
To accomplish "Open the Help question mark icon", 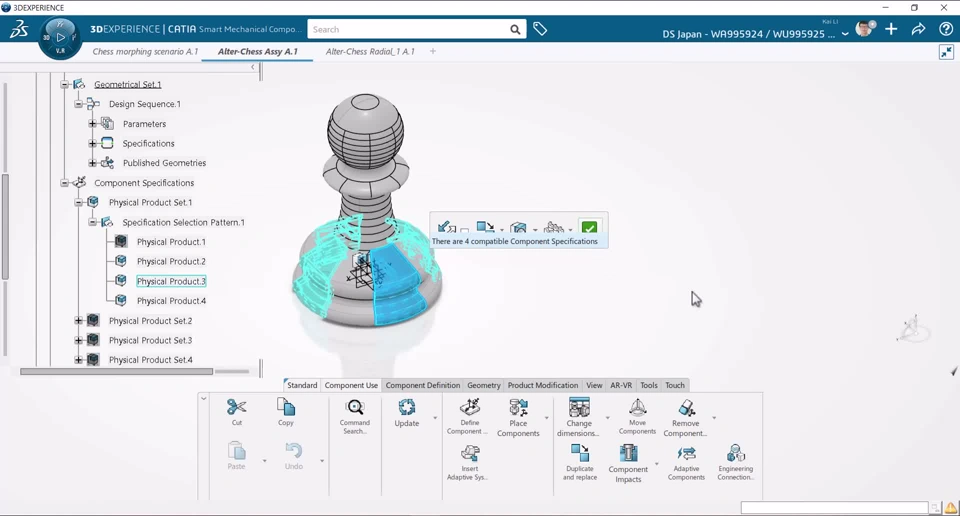I will (x=946, y=29).
